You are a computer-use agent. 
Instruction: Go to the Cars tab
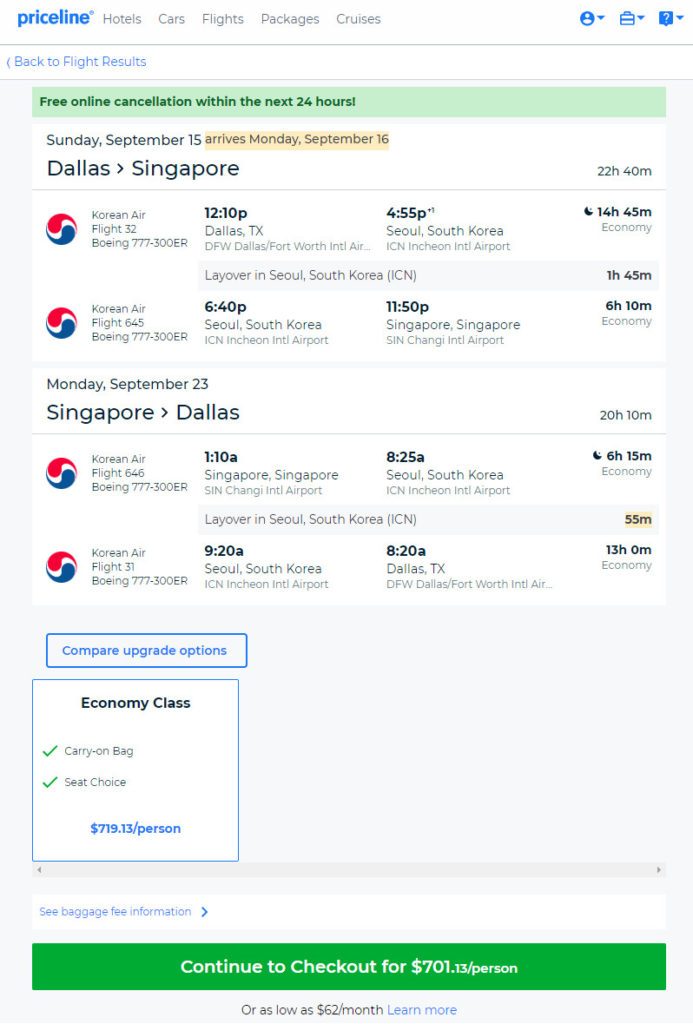171,19
